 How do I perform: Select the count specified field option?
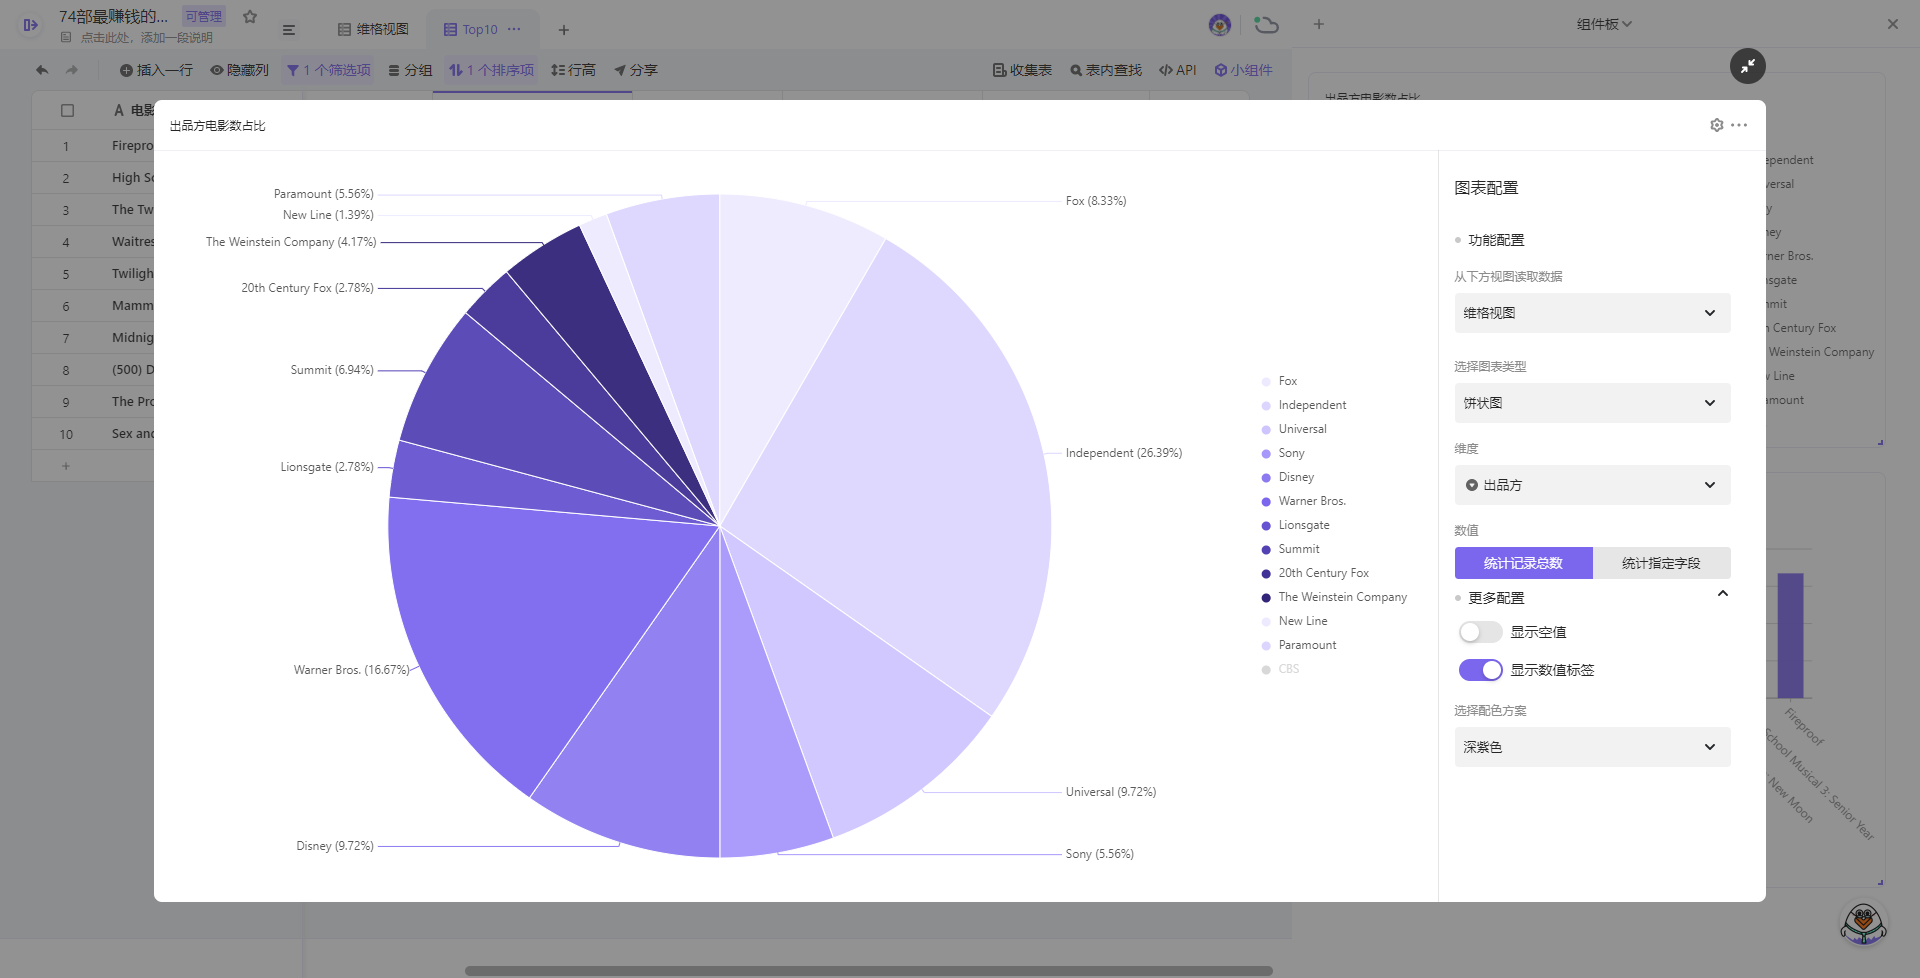(x=1660, y=563)
